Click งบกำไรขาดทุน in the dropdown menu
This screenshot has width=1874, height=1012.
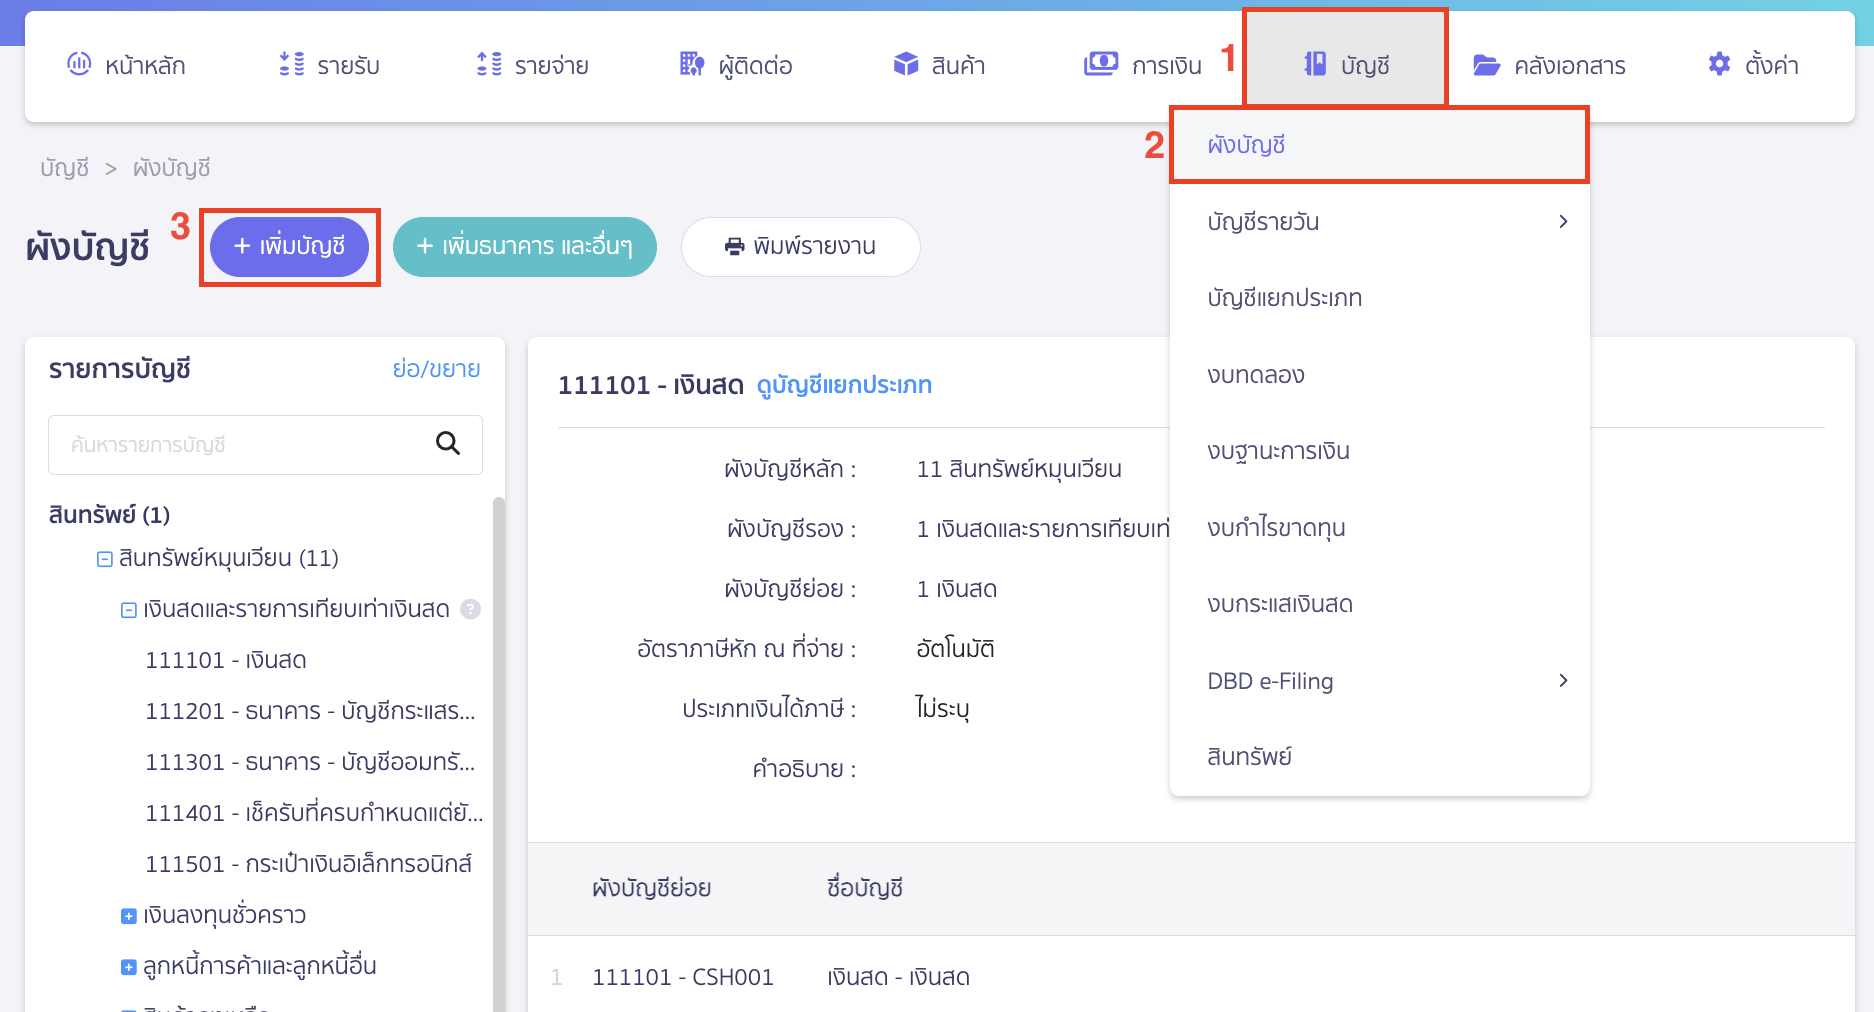[x=1276, y=527]
